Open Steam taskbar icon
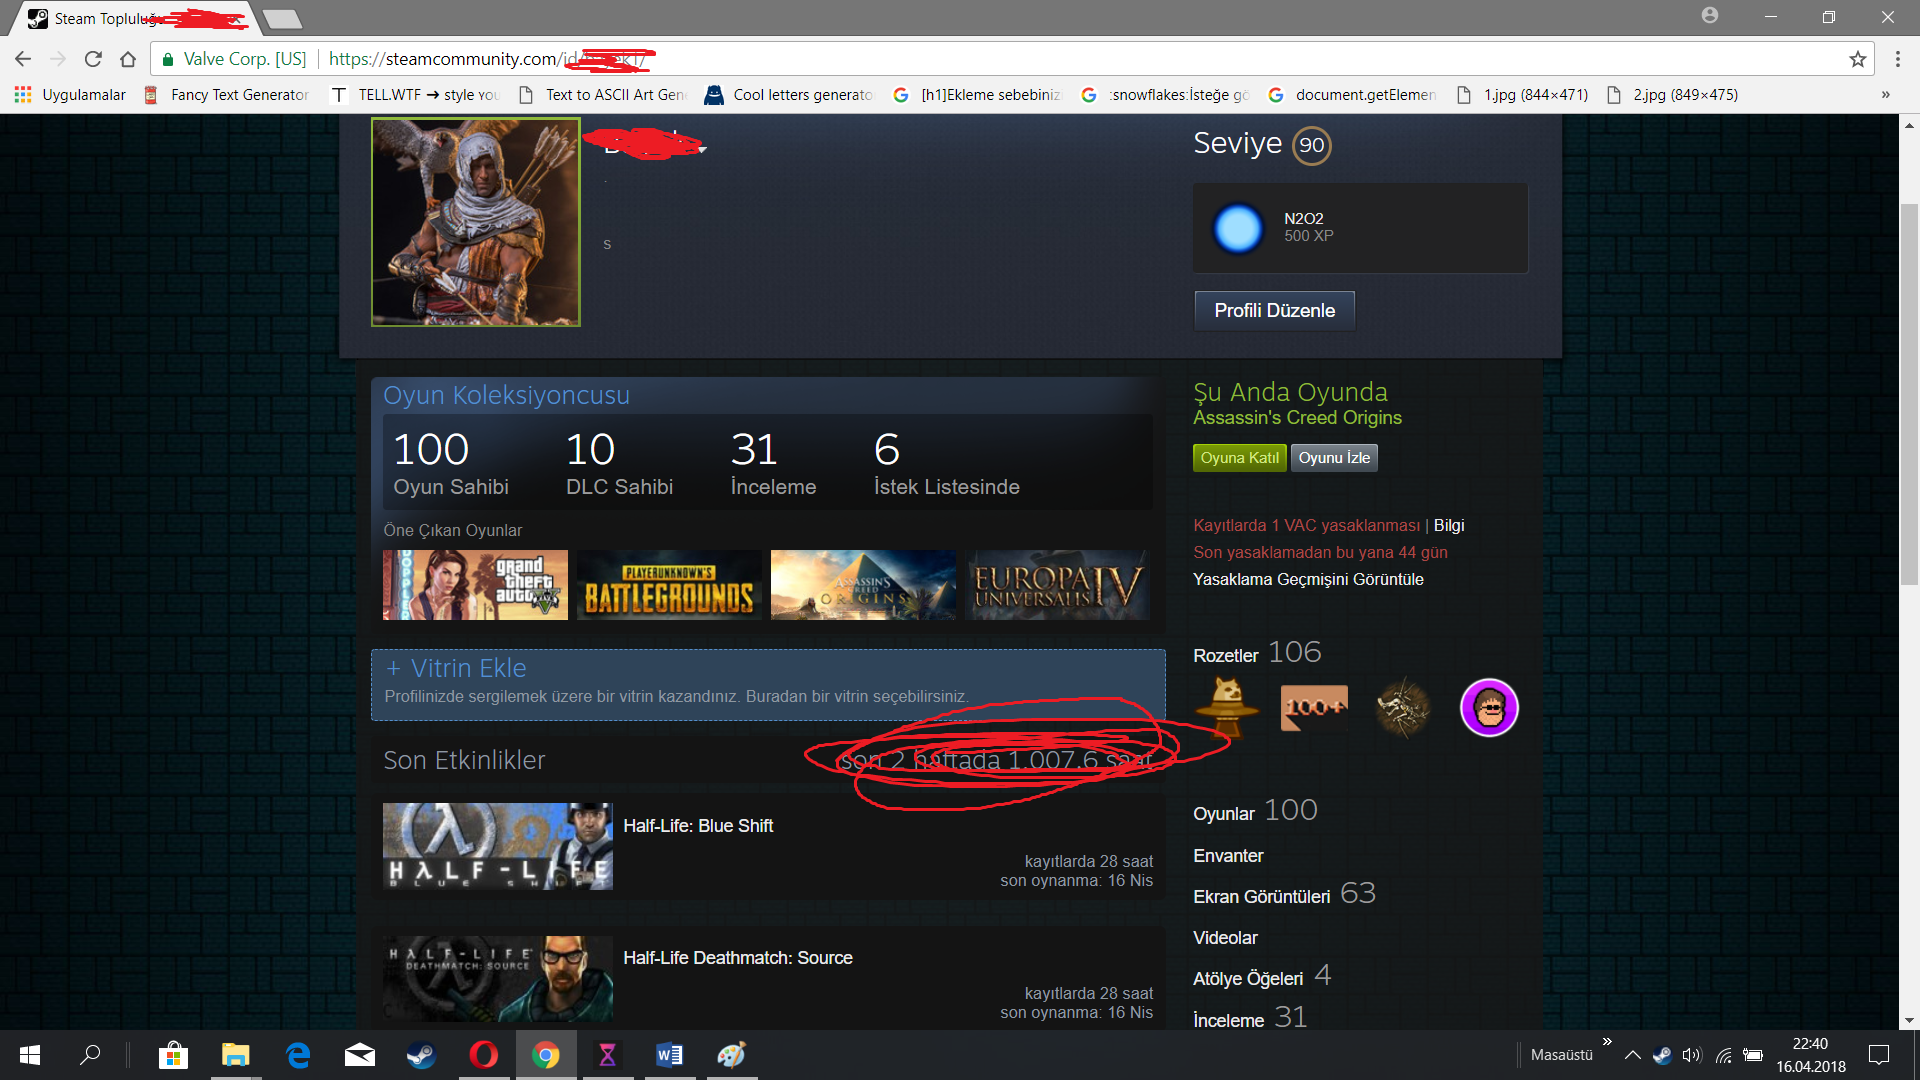Screen dimensions: 1920x1080 pos(421,1055)
